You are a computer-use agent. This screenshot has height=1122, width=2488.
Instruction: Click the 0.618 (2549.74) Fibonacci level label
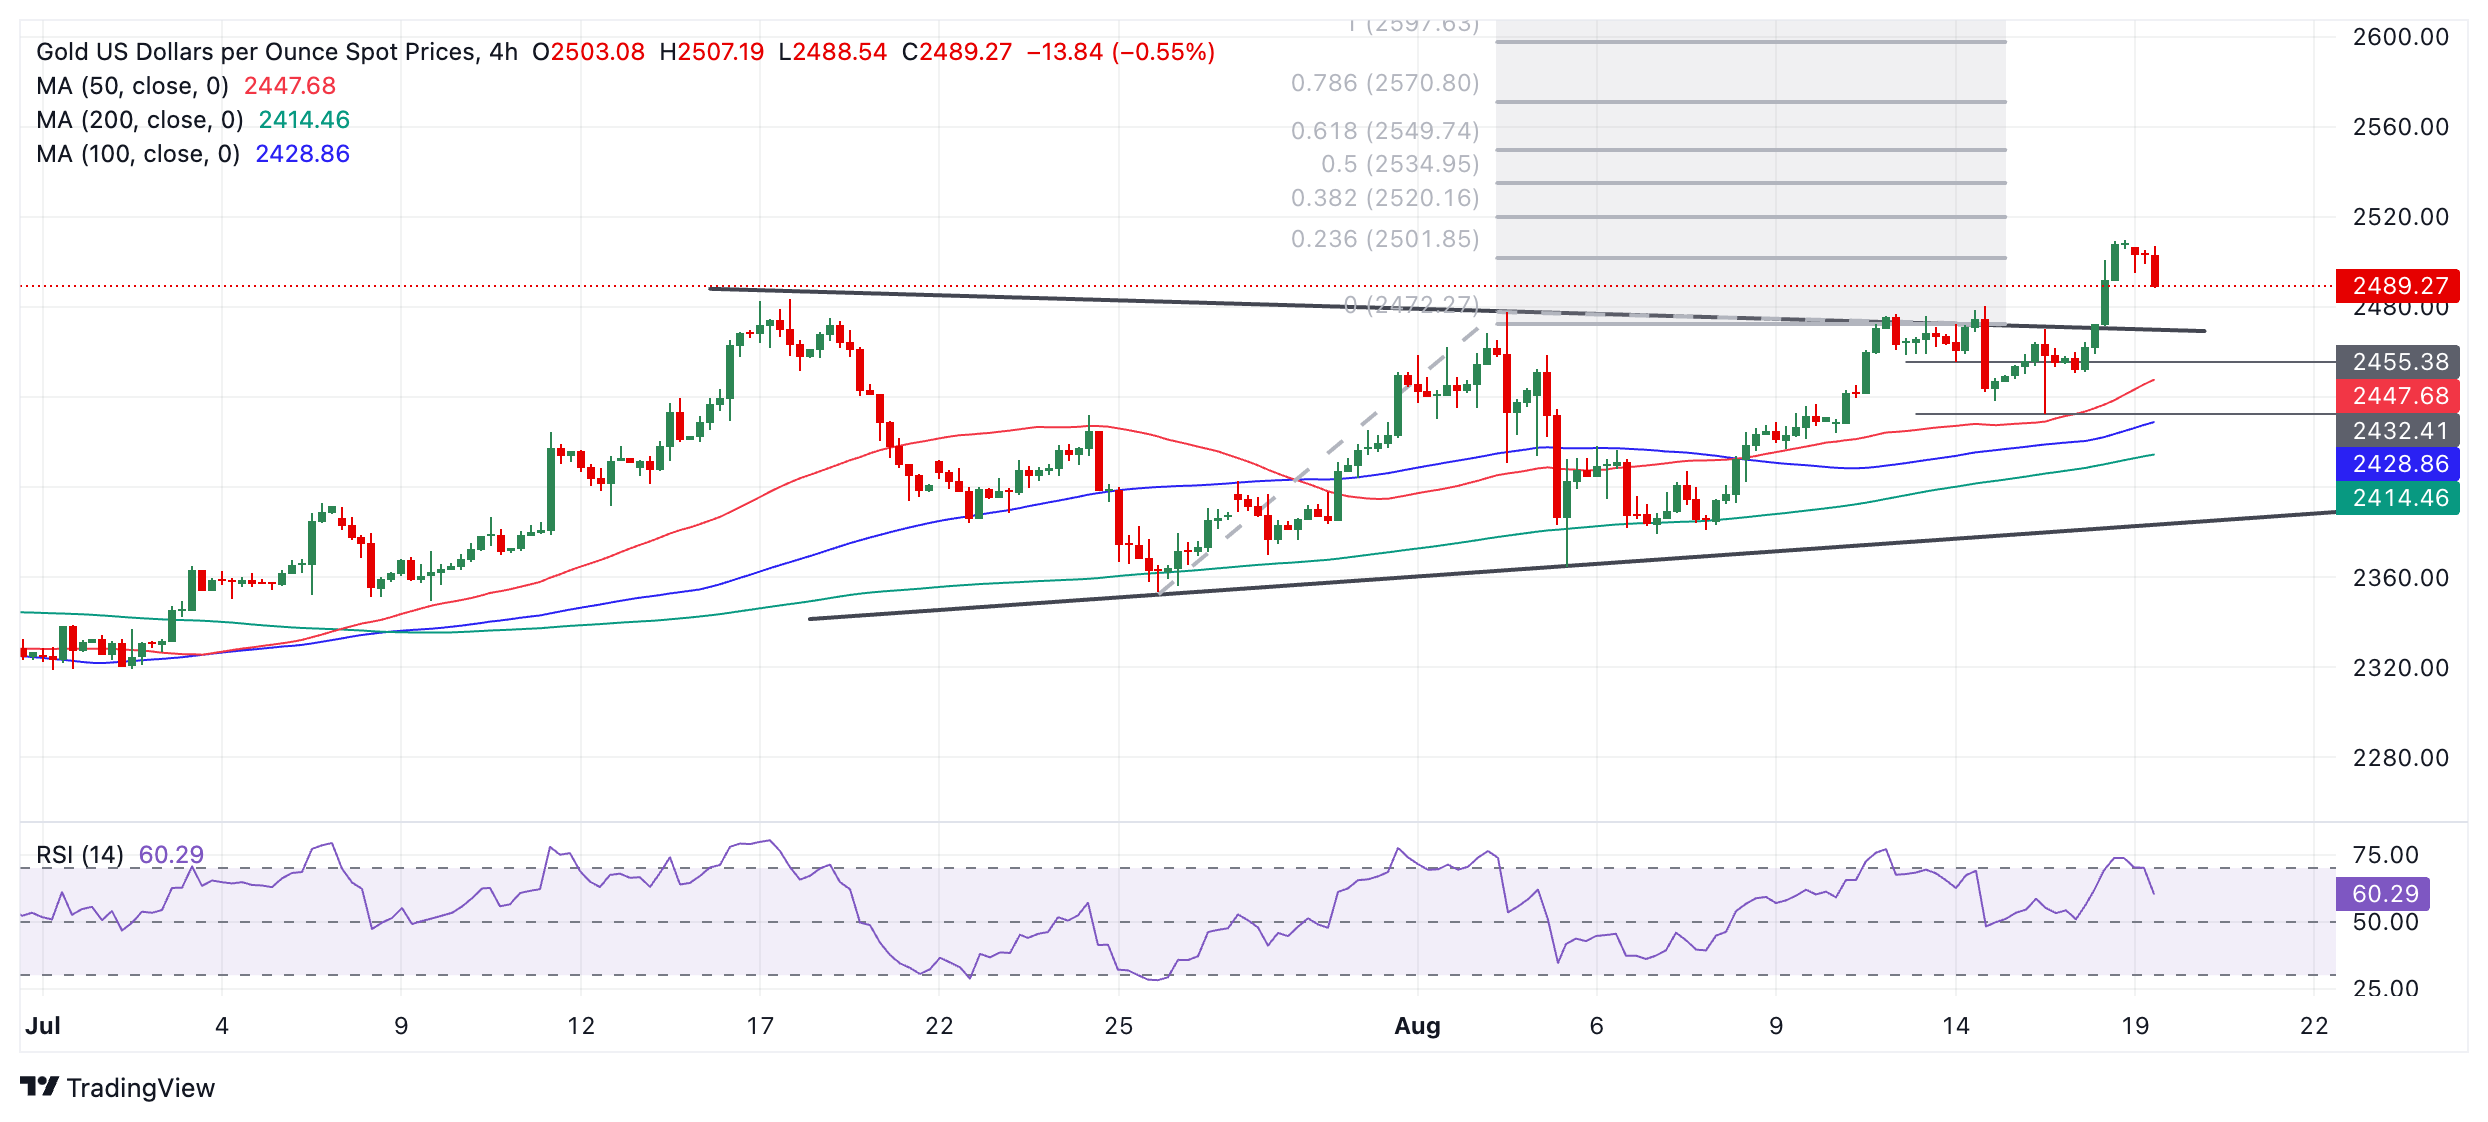[1384, 131]
